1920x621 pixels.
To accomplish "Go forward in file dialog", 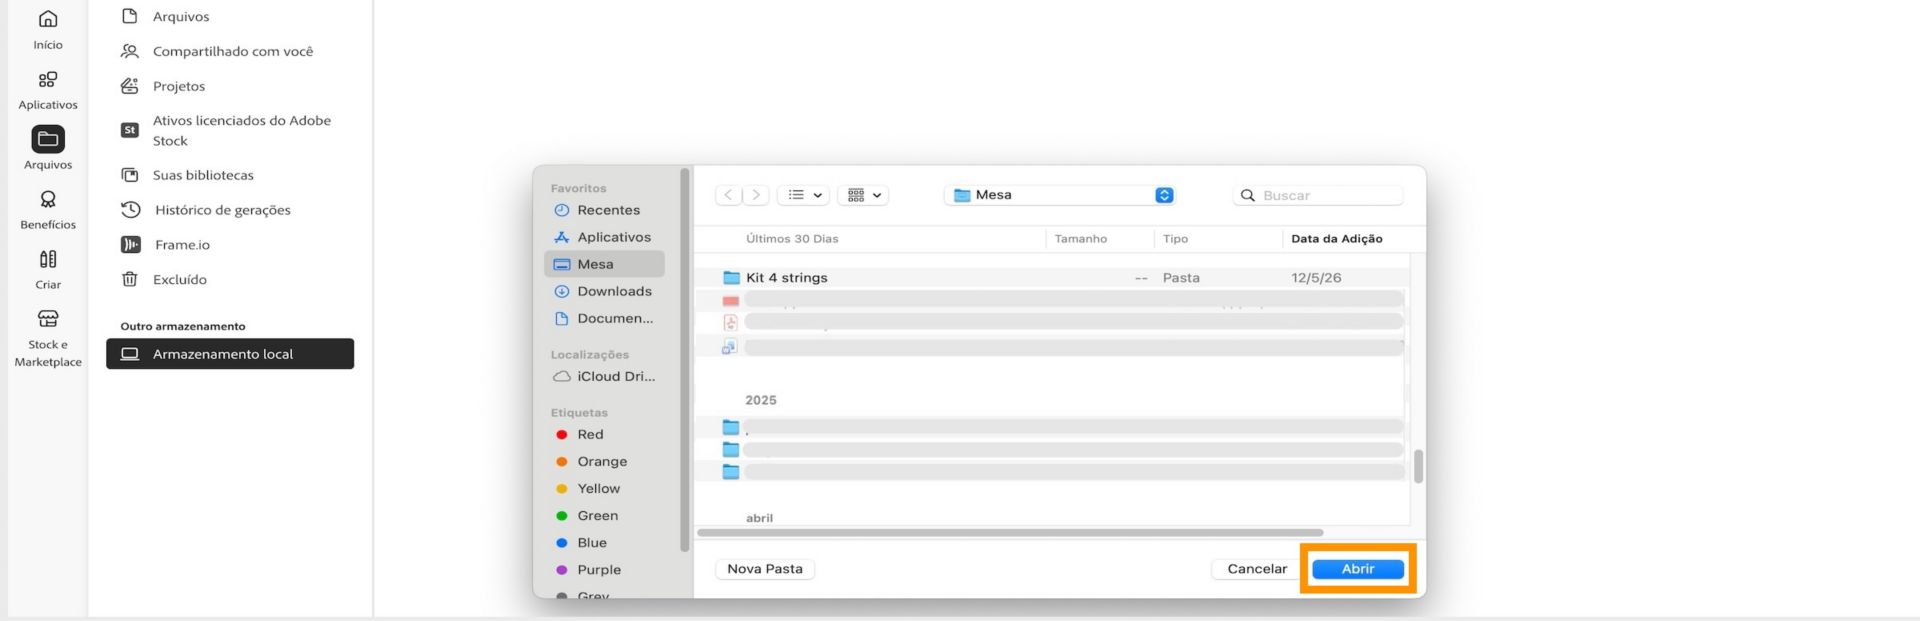I will pos(756,195).
